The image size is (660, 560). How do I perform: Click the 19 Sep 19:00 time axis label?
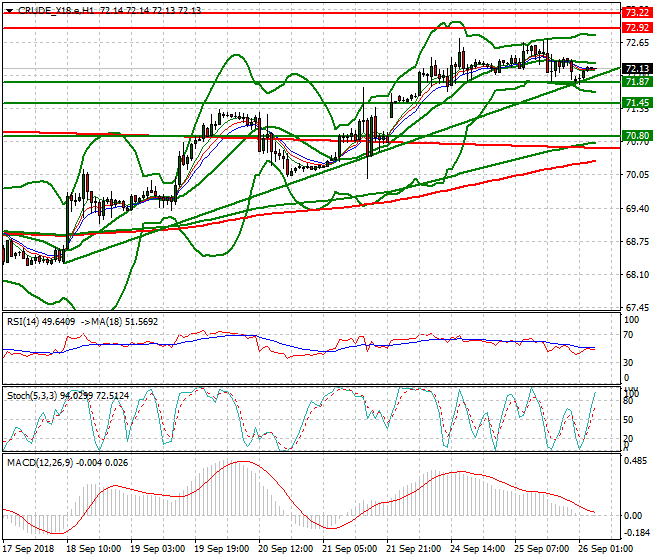222,549
